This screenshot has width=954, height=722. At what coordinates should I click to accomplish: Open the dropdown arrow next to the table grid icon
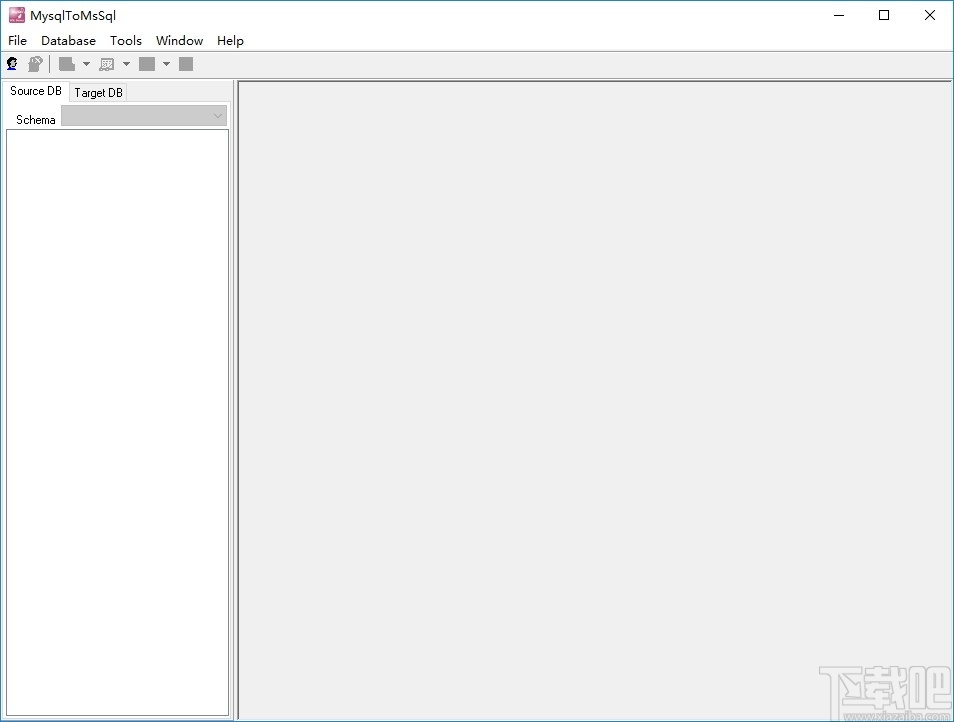126,63
